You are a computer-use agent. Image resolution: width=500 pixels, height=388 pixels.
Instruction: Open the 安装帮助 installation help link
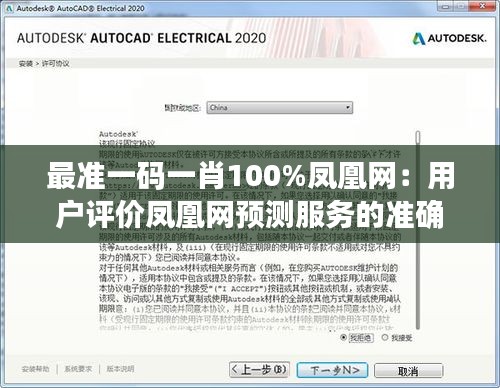pos(35,369)
